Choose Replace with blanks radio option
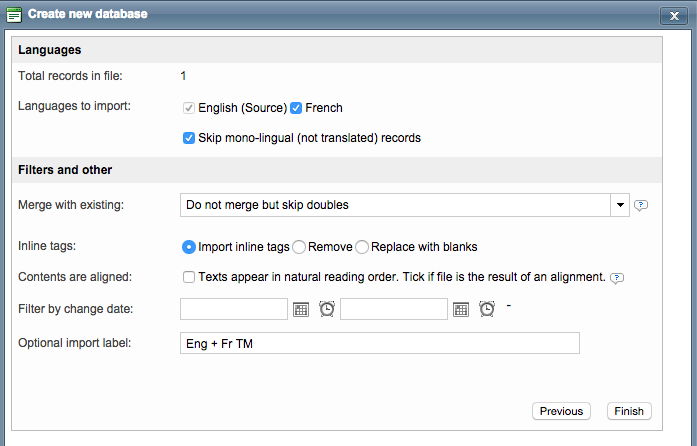 click(362, 247)
